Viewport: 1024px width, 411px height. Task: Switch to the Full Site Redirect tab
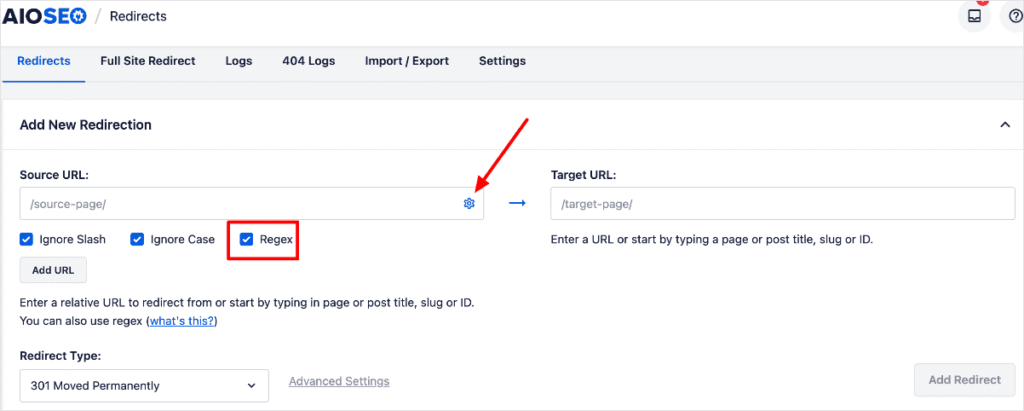(x=148, y=61)
